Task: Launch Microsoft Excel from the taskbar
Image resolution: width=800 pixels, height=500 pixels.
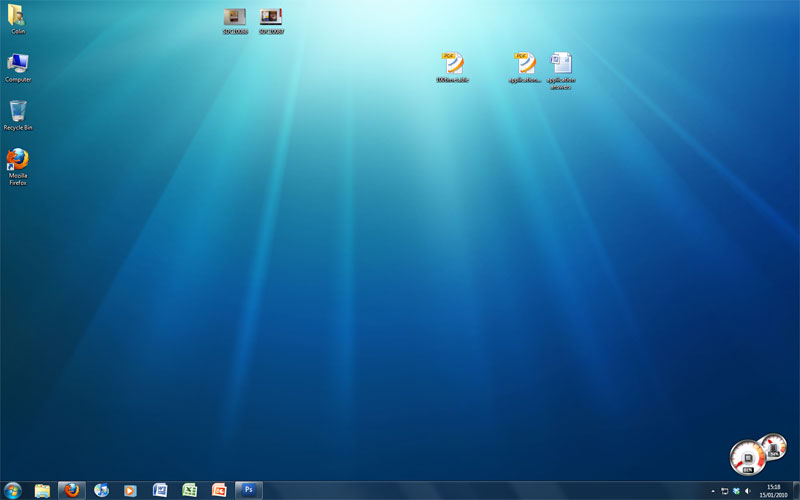Action: [x=189, y=490]
